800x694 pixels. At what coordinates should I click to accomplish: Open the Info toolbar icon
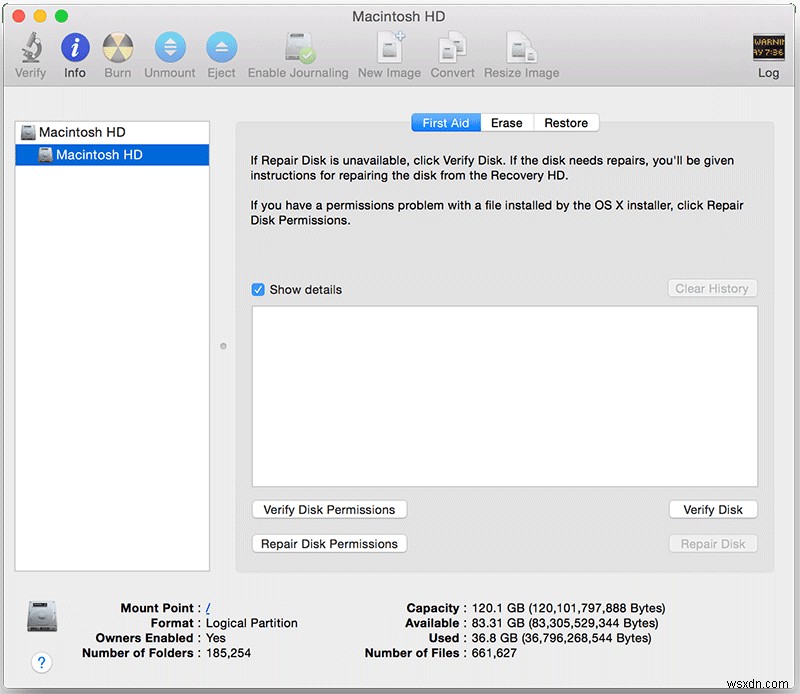(x=75, y=47)
